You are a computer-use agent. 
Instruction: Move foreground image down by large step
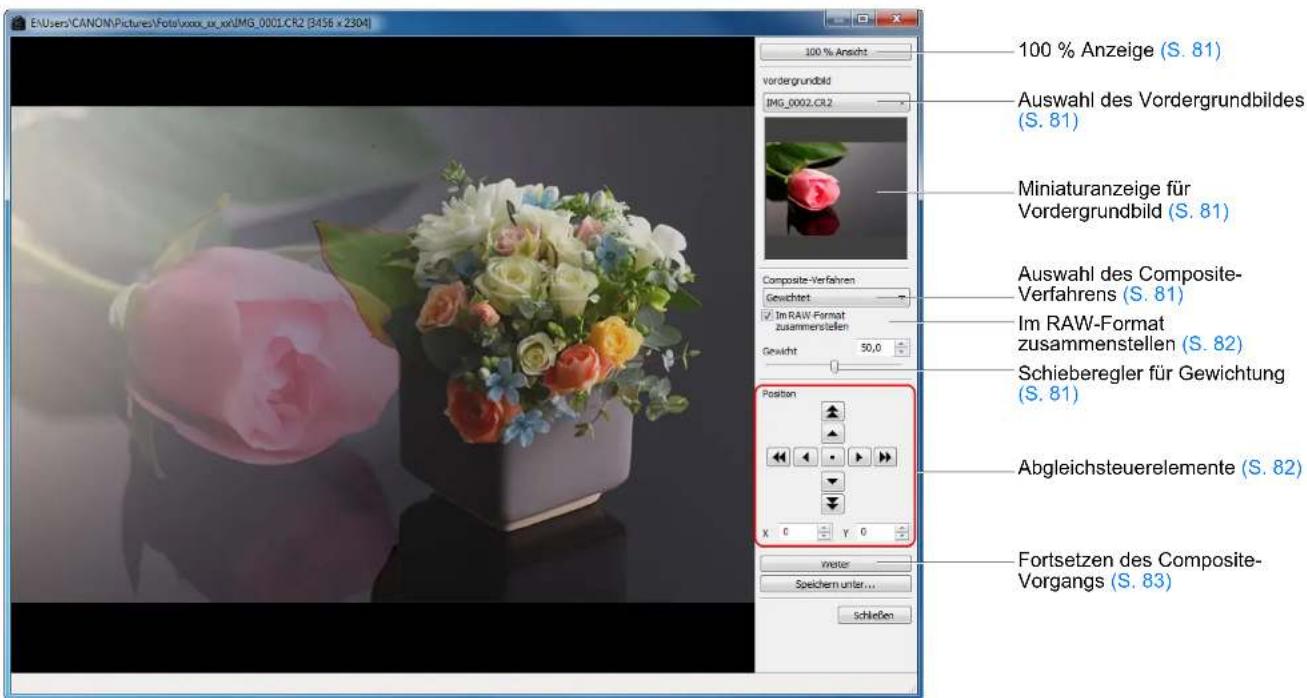pos(834,505)
